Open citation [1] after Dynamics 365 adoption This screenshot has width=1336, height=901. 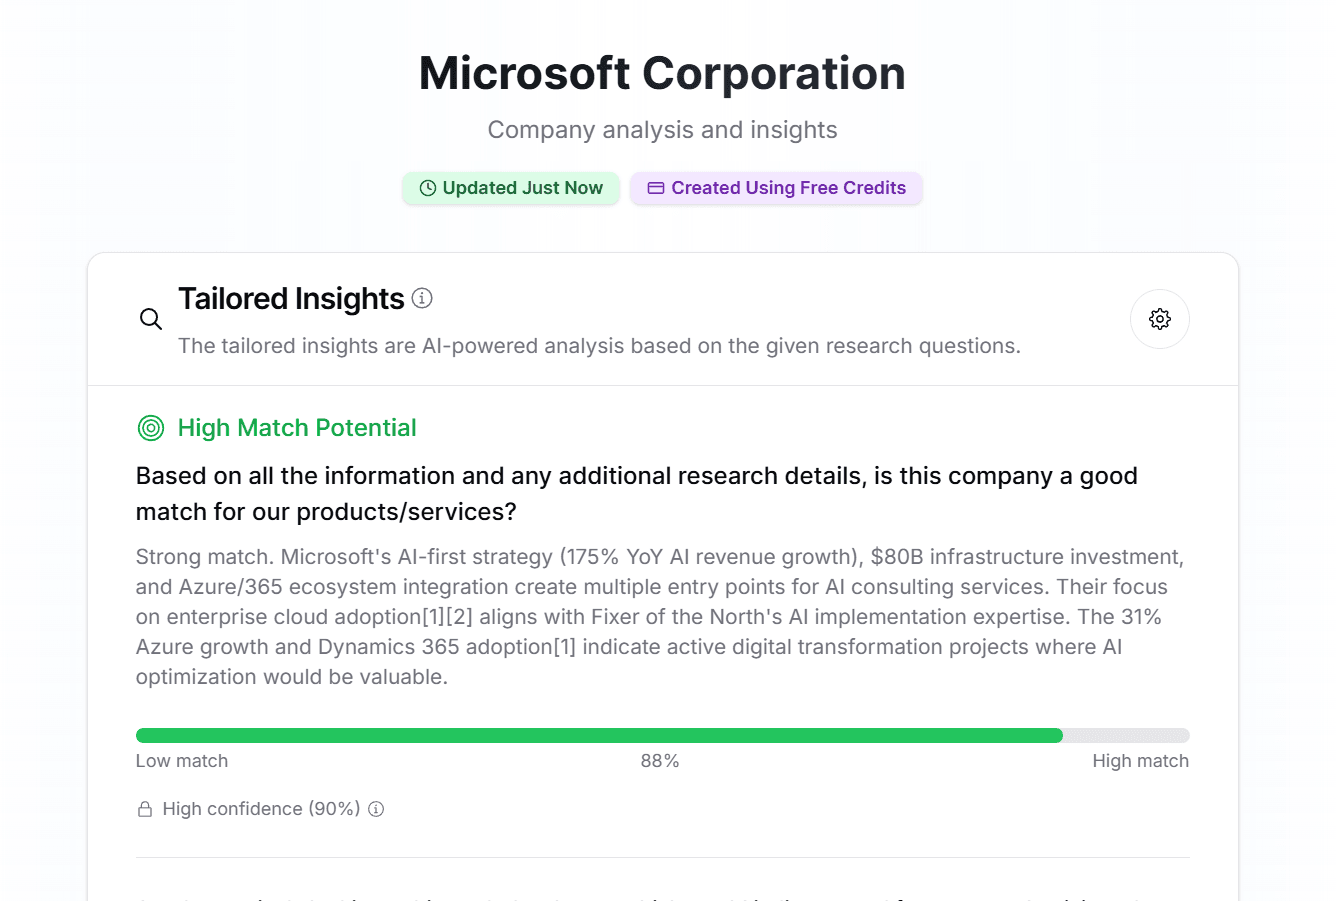pyautogui.click(x=565, y=647)
